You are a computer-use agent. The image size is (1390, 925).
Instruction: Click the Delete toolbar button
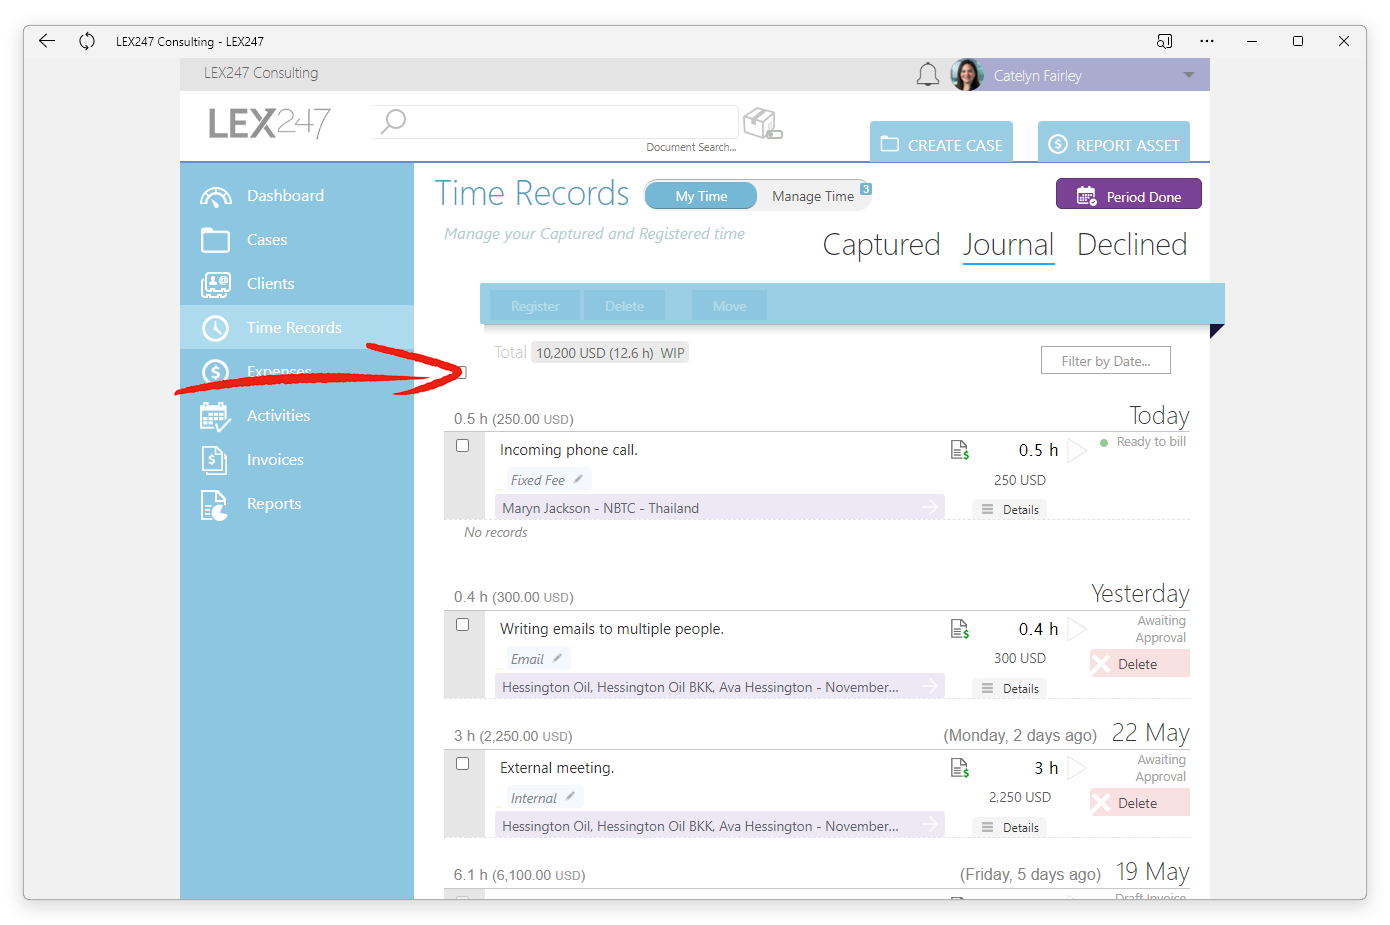pos(625,306)
